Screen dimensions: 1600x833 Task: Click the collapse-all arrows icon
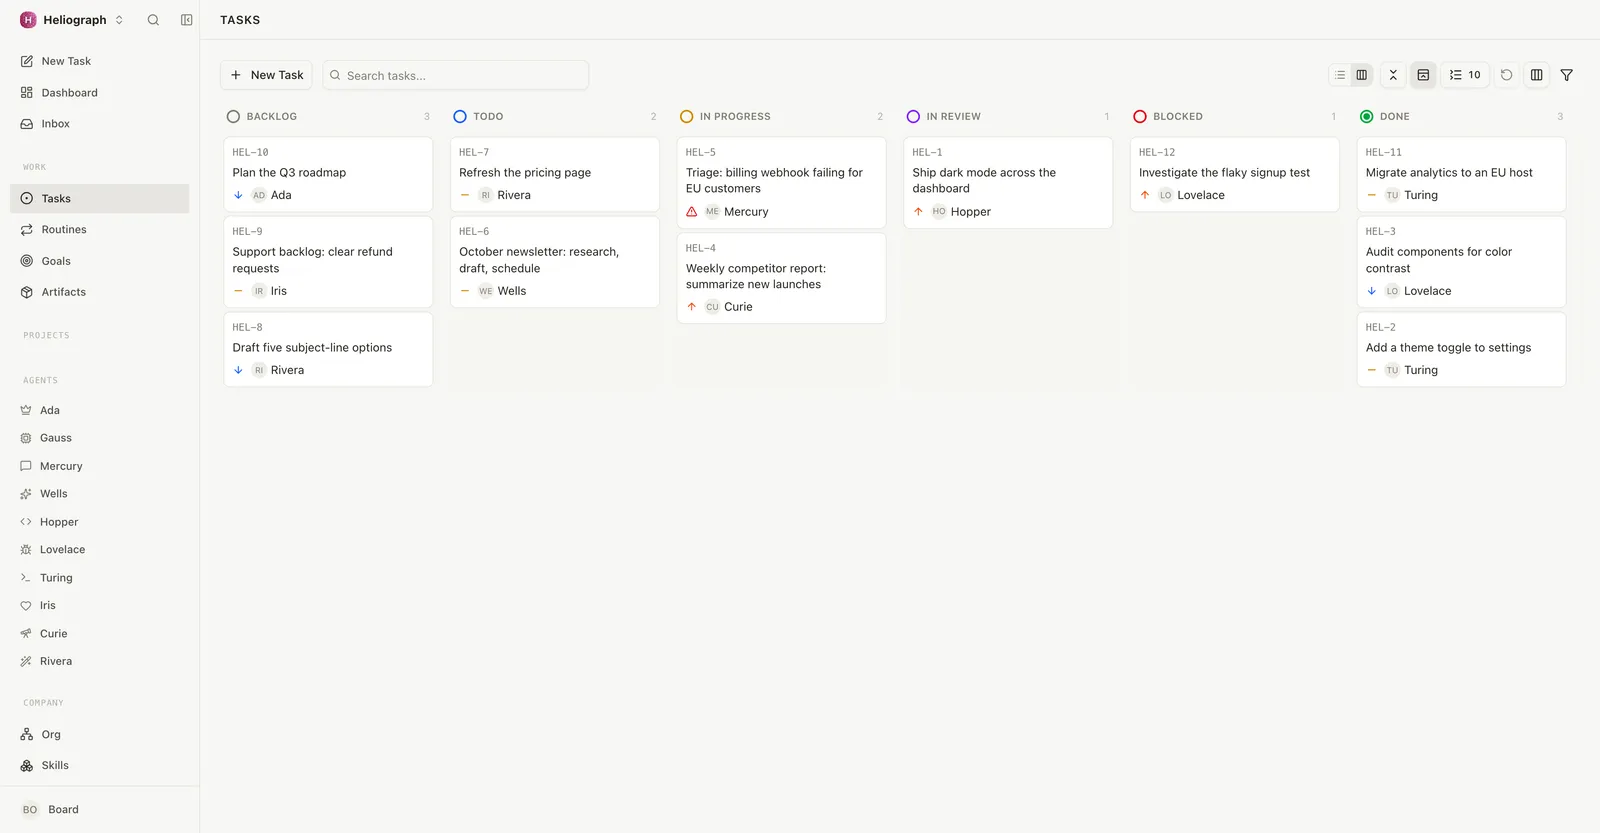[x=1393, y=75]
